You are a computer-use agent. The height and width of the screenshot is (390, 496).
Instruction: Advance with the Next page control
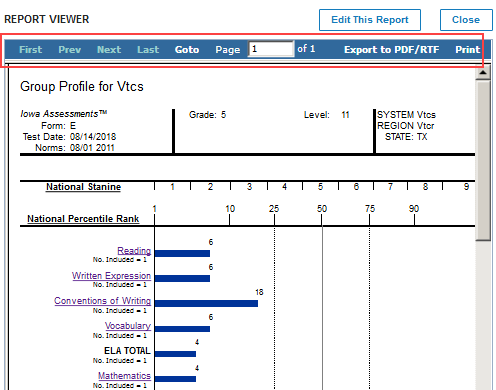pyautogui.click(x=109, y=50)
